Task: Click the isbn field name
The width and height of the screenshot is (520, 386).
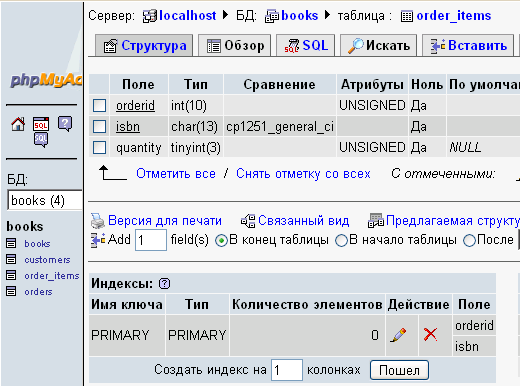Action: [x=128, y=127]
